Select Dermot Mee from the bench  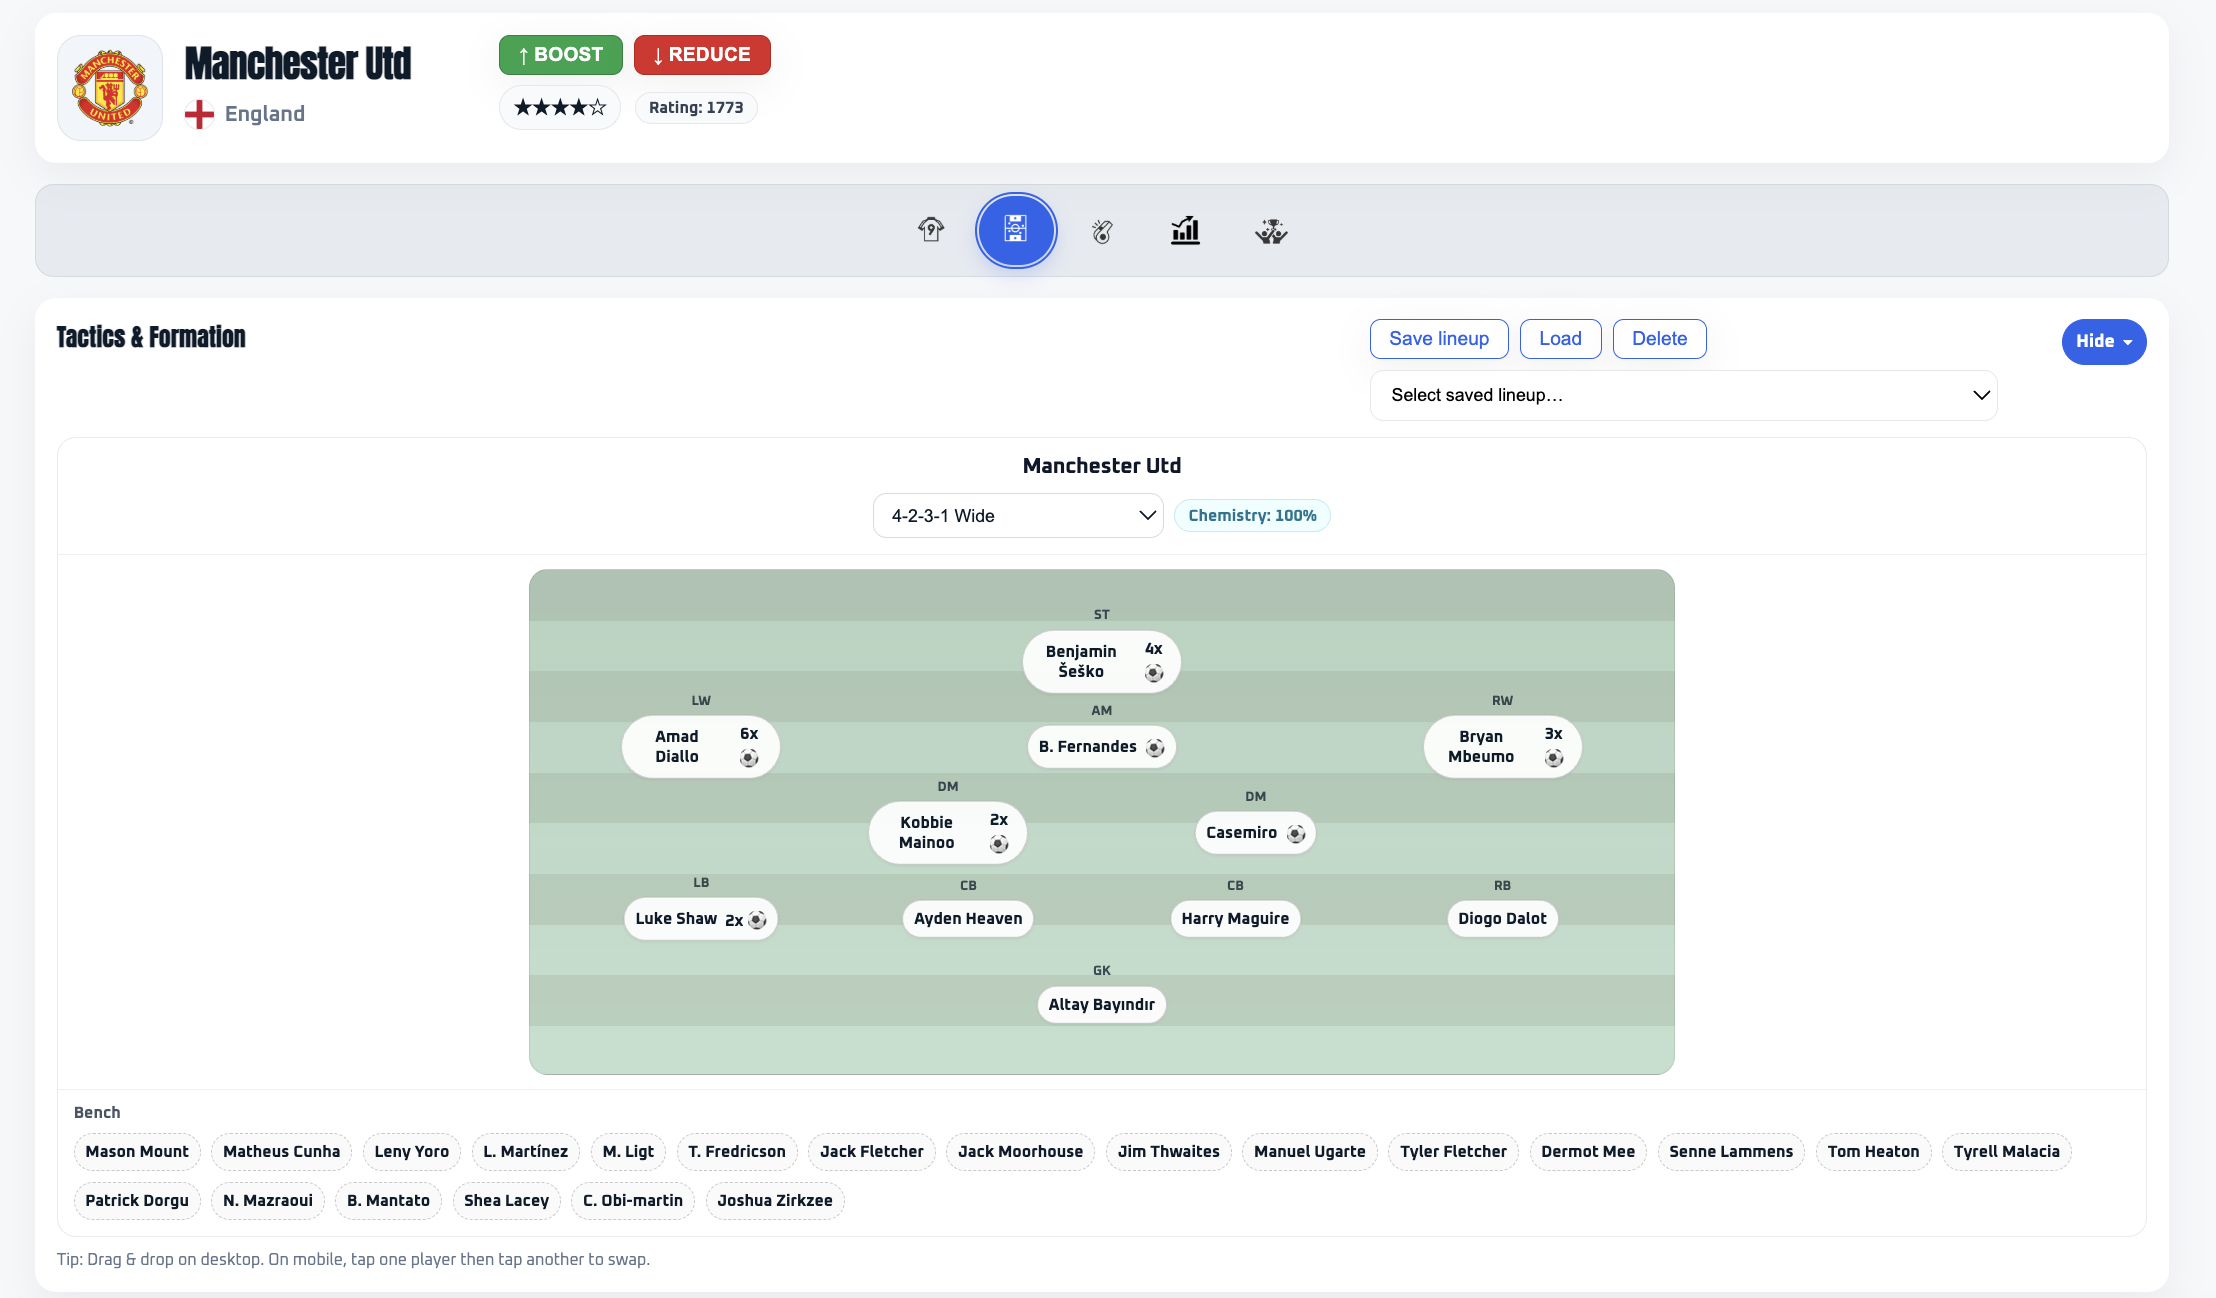point(1588,1152)
